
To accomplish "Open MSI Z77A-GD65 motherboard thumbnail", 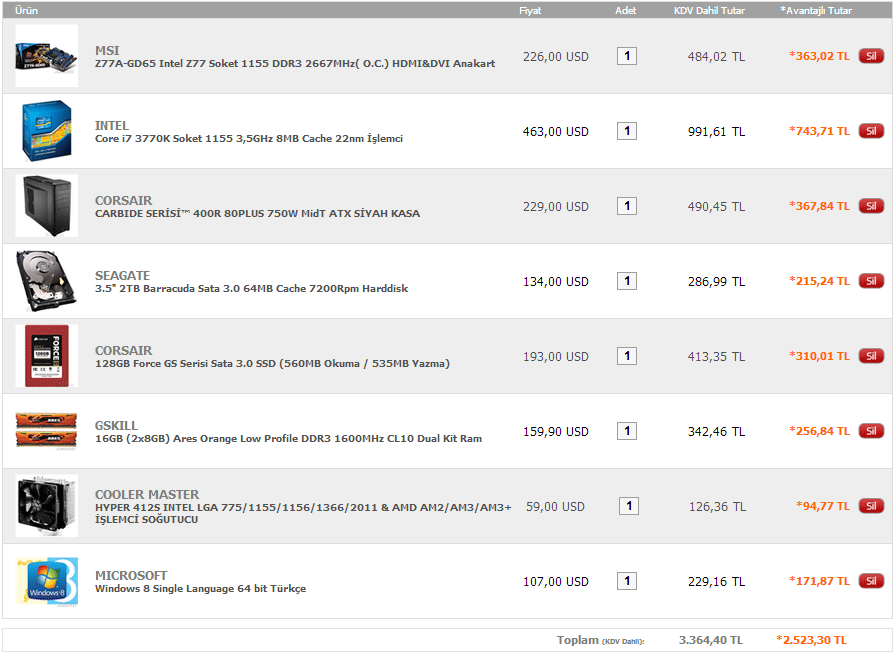I will point(46,56).
